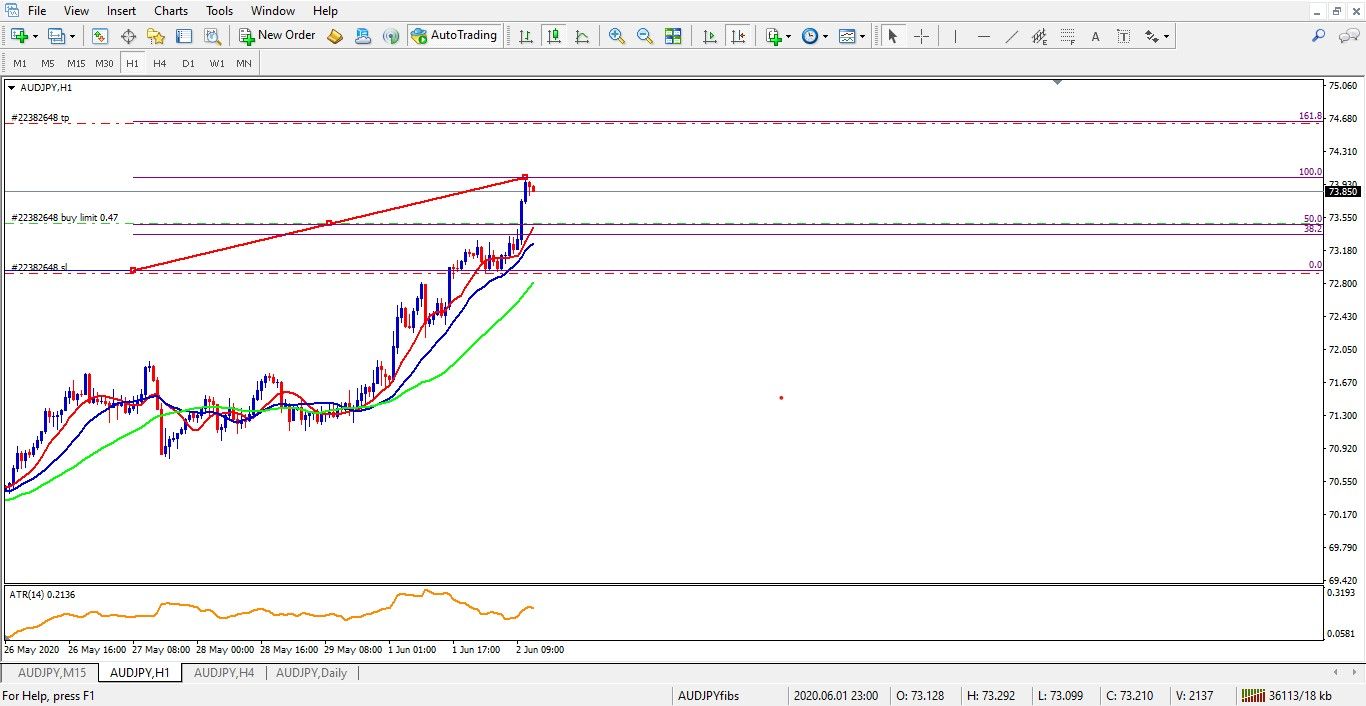Click the AUDJPYfibs profile in status bar

[709, 696]
